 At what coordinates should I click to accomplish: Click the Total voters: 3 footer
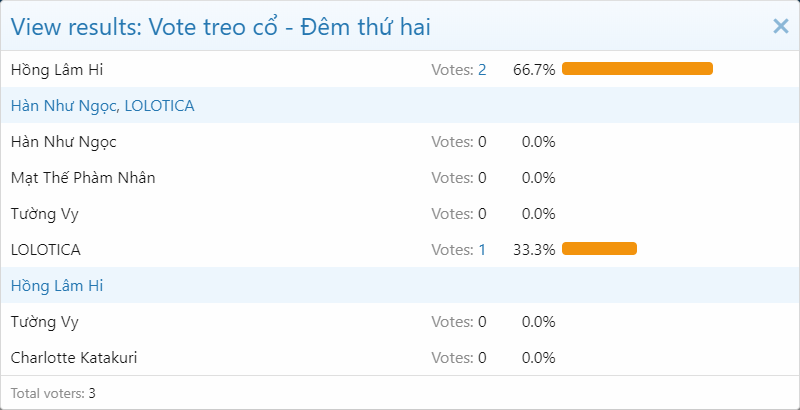[x=53, y=393]
